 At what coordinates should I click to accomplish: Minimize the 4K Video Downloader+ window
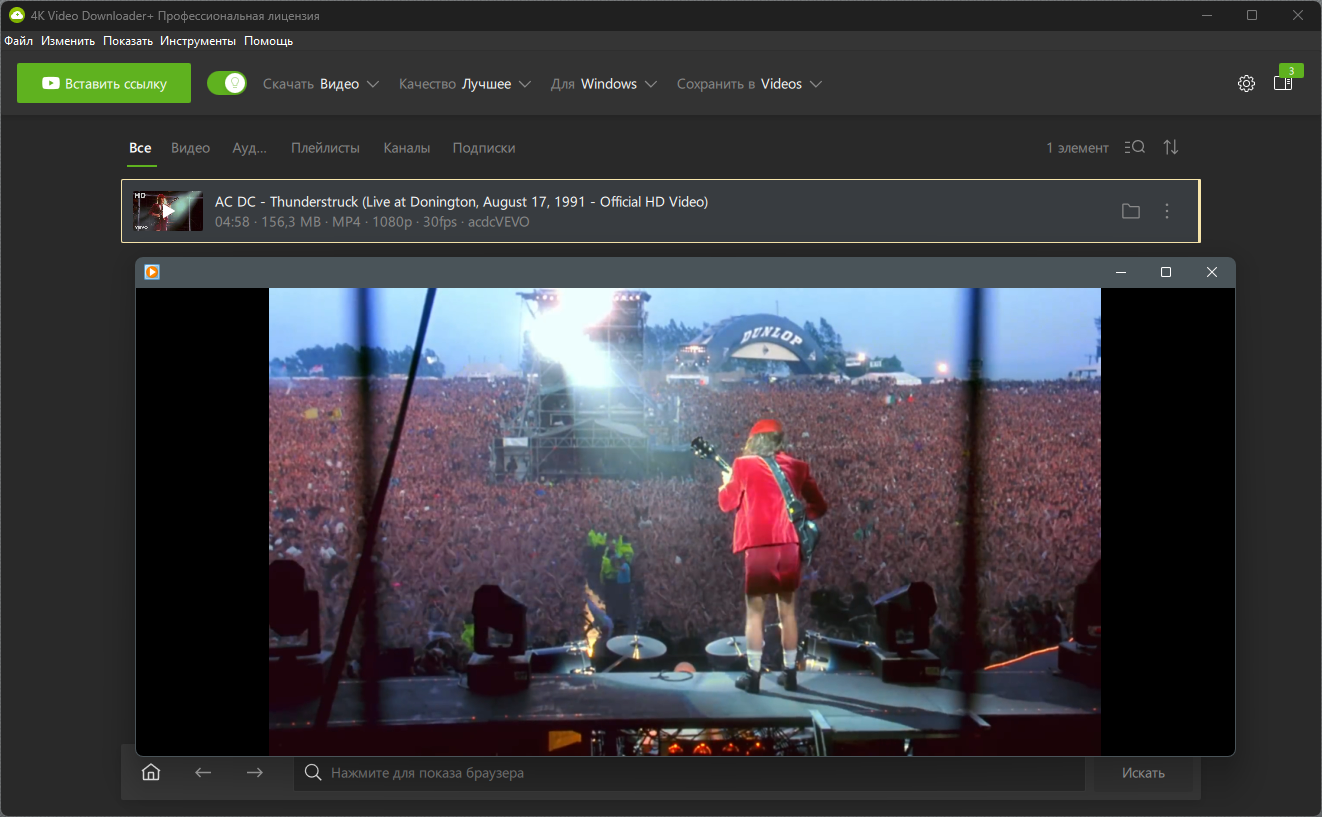tap(1206, 16)
